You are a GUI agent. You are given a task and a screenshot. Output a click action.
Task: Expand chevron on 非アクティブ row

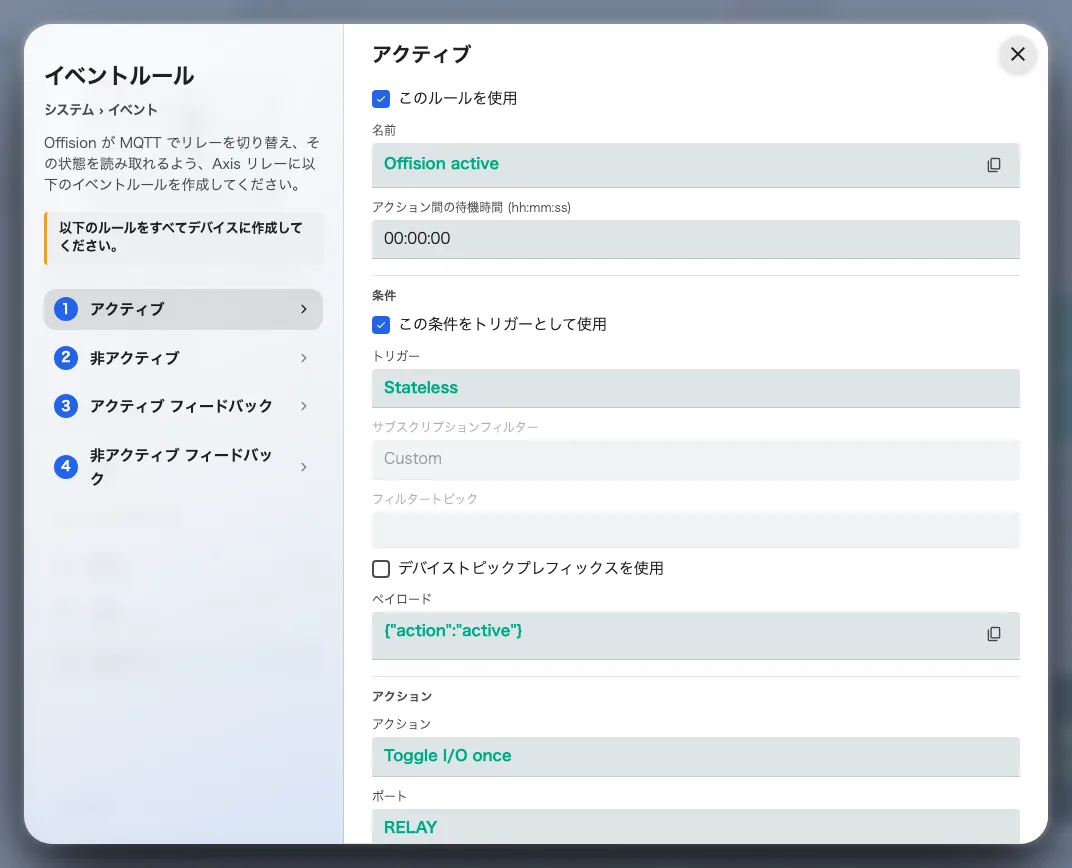[304, 357]
